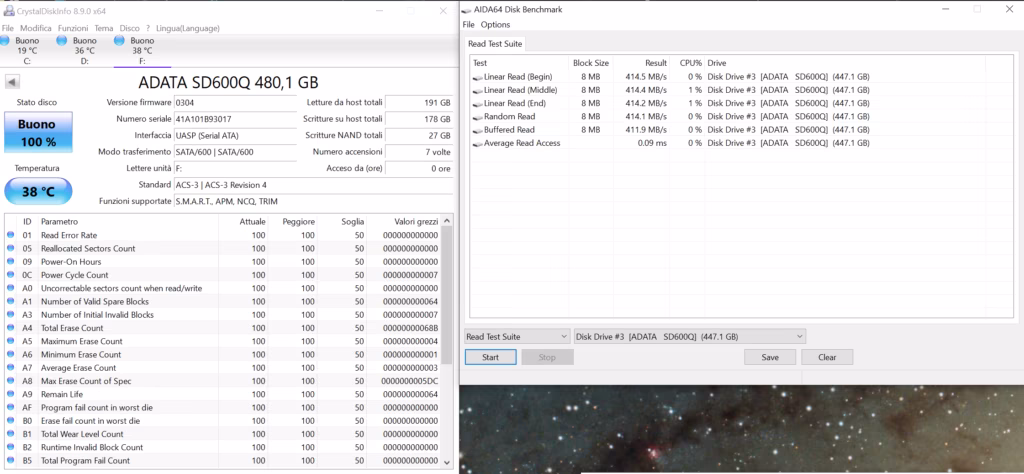1024x474 pixels.
Task: Open the Tema menu
Action: pyautogui.click(x=104, y=28)
